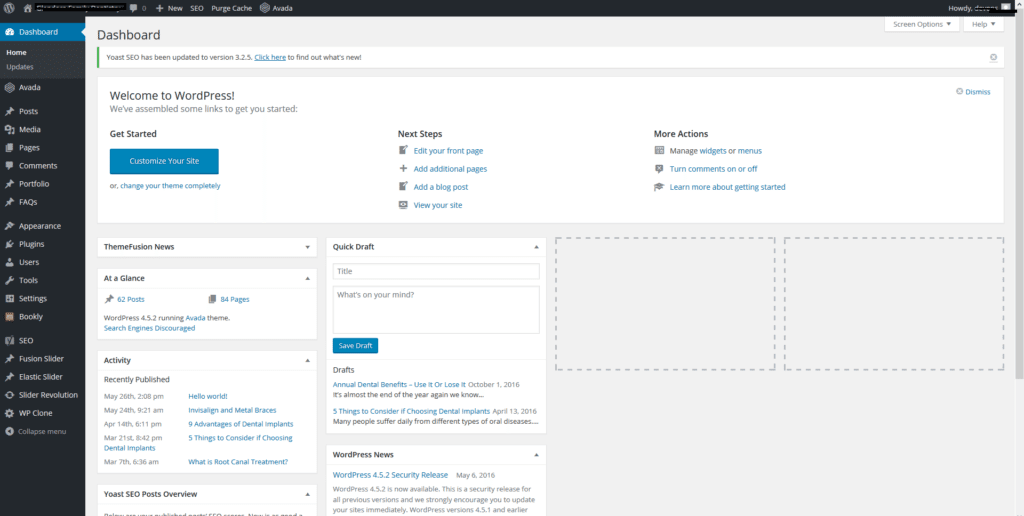Click the Comments icon in sidebar
The width and height of the screenshot is (1024, 516).
click(9, 166)
